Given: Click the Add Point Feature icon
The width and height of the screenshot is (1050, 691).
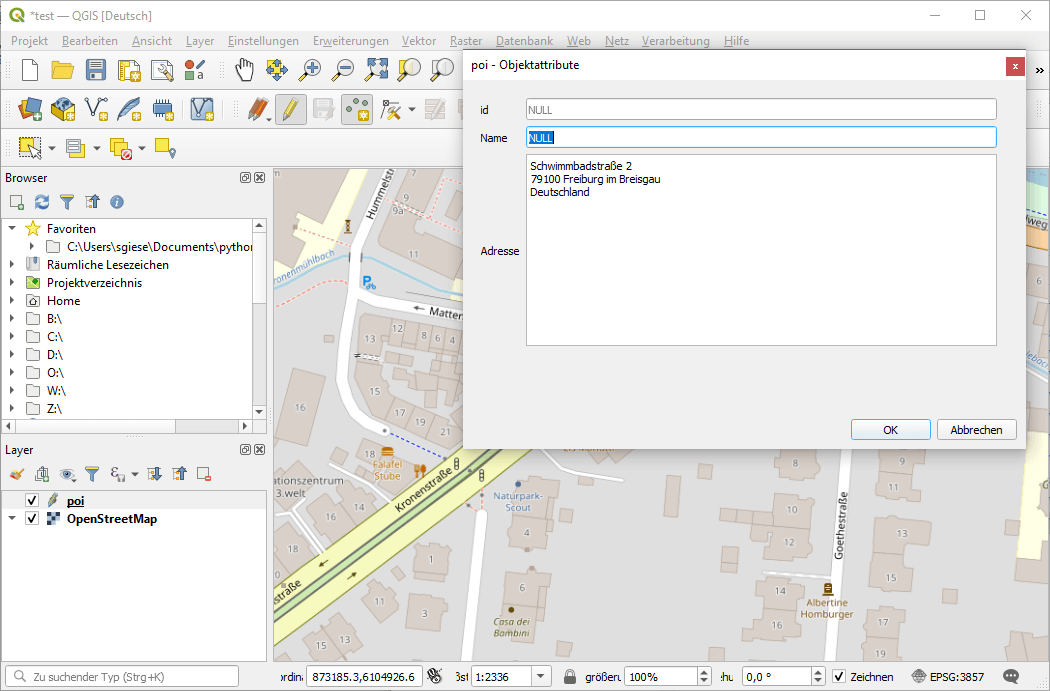Looking at the screenshot, I should tap(357, 109).
